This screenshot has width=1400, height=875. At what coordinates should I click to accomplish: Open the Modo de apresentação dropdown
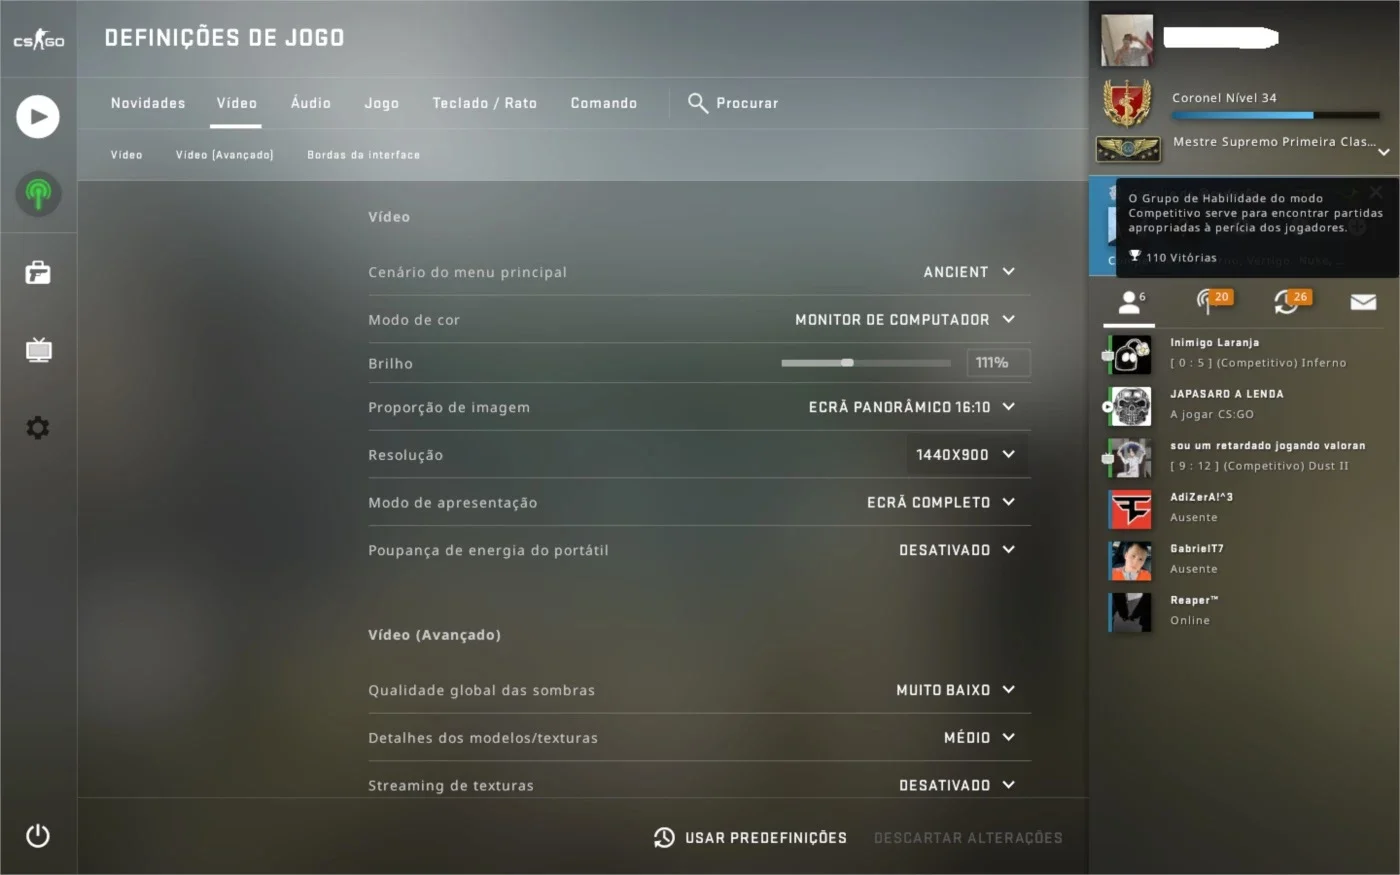point(941,502)
